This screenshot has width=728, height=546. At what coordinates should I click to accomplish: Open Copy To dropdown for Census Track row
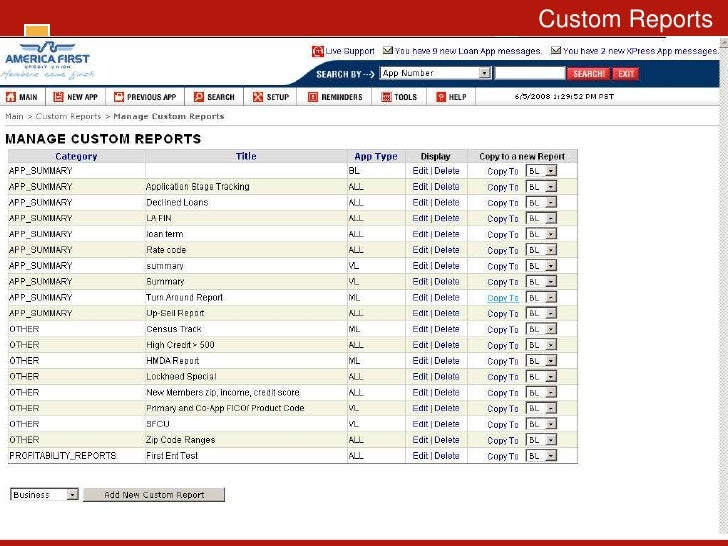[541, 329]
